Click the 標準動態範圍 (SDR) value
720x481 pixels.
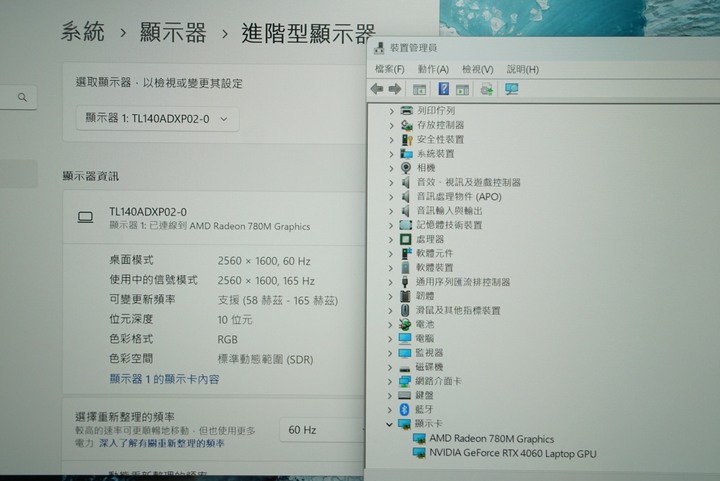tap(265, 359)
